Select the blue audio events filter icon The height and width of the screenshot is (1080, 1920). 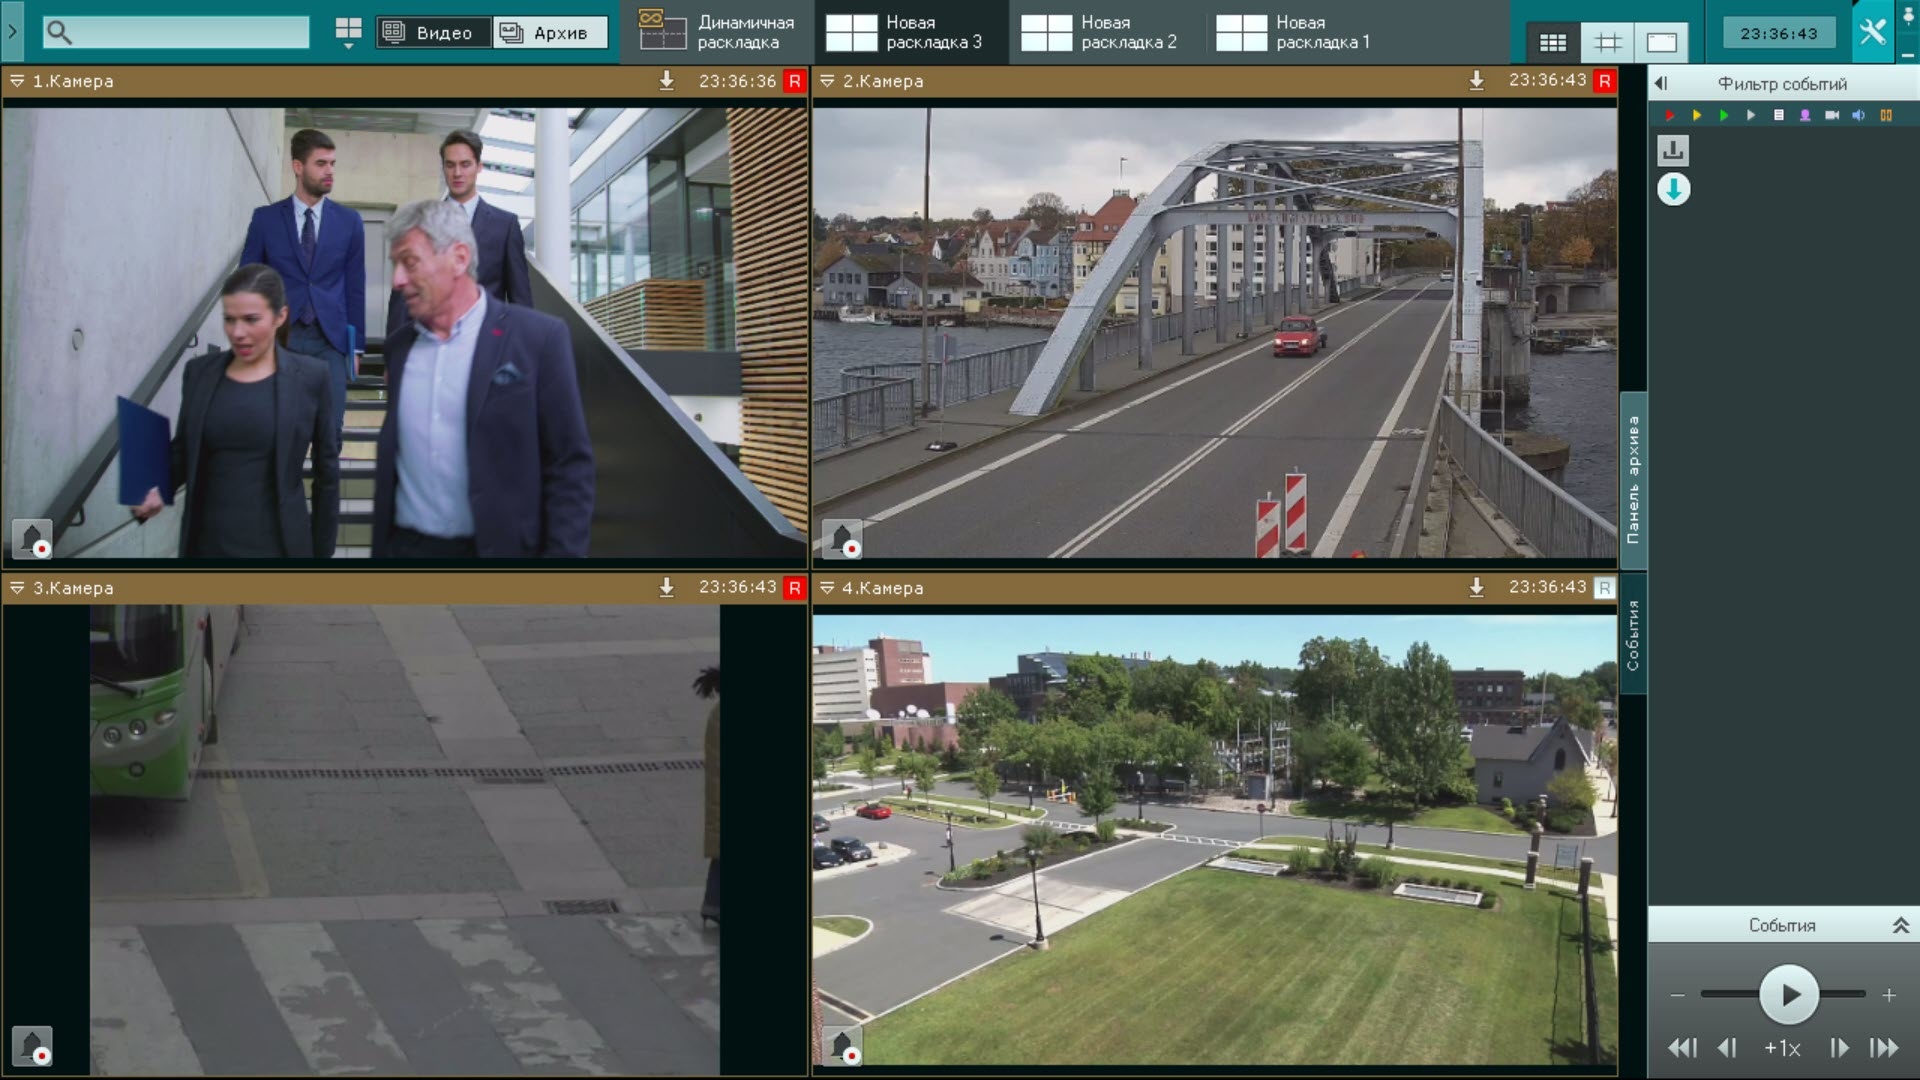click(x=1858, y=115)
